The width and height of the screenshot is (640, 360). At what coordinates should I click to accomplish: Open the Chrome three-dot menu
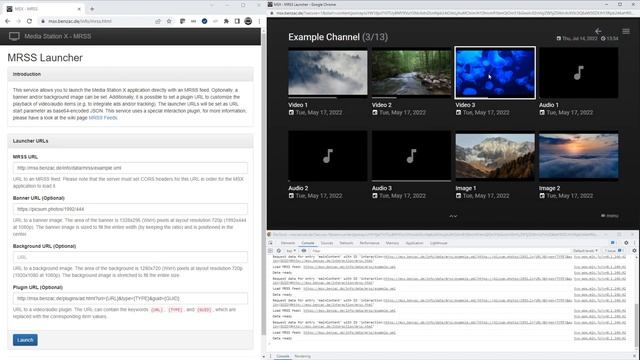click(x=259, y=21)
